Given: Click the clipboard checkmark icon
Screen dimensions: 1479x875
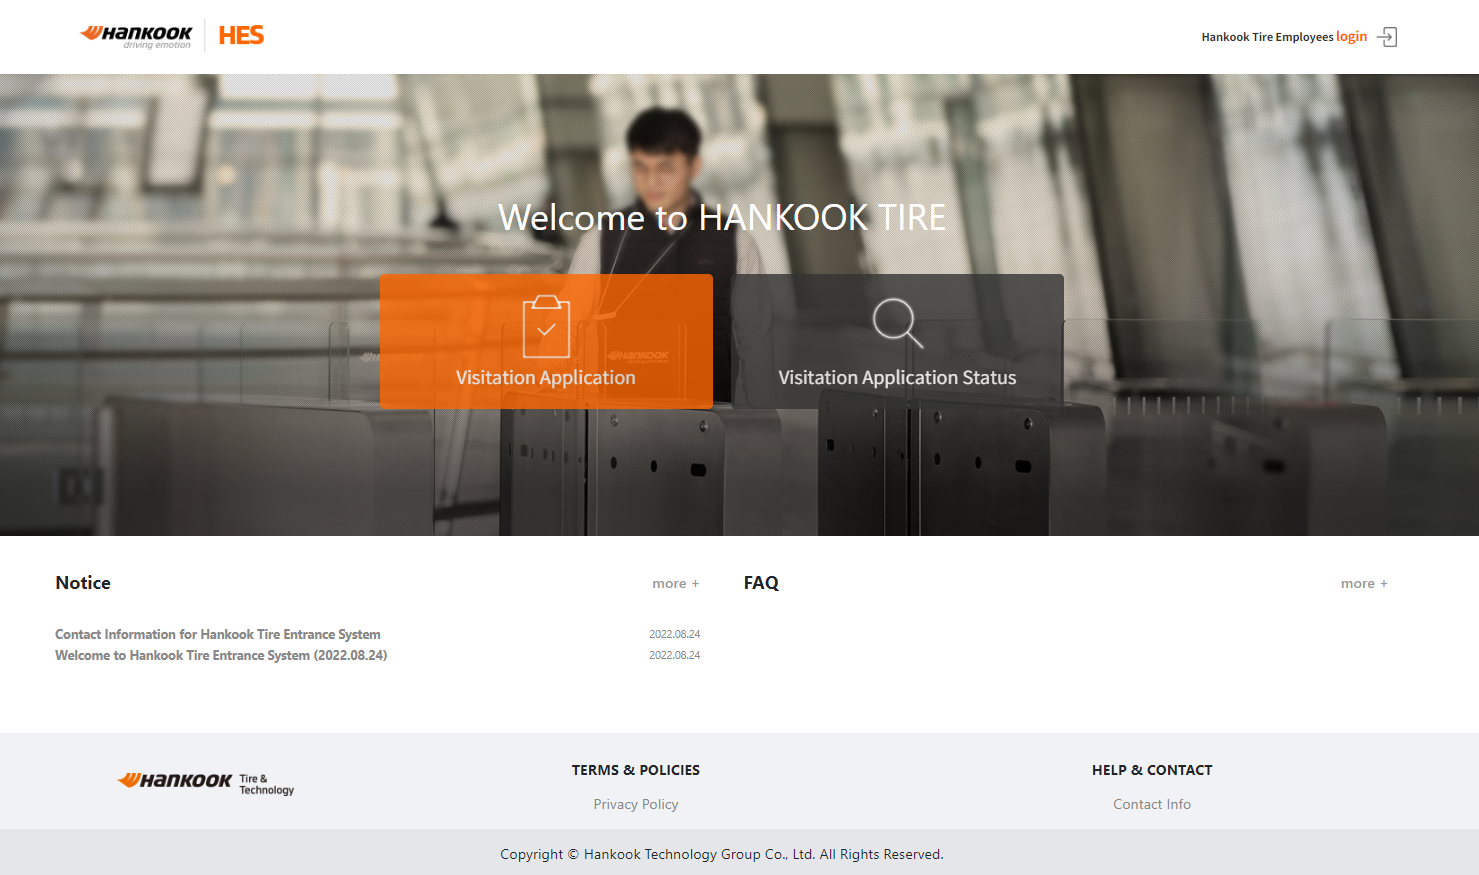Looking at the screenshot, I should coord(546,327).
